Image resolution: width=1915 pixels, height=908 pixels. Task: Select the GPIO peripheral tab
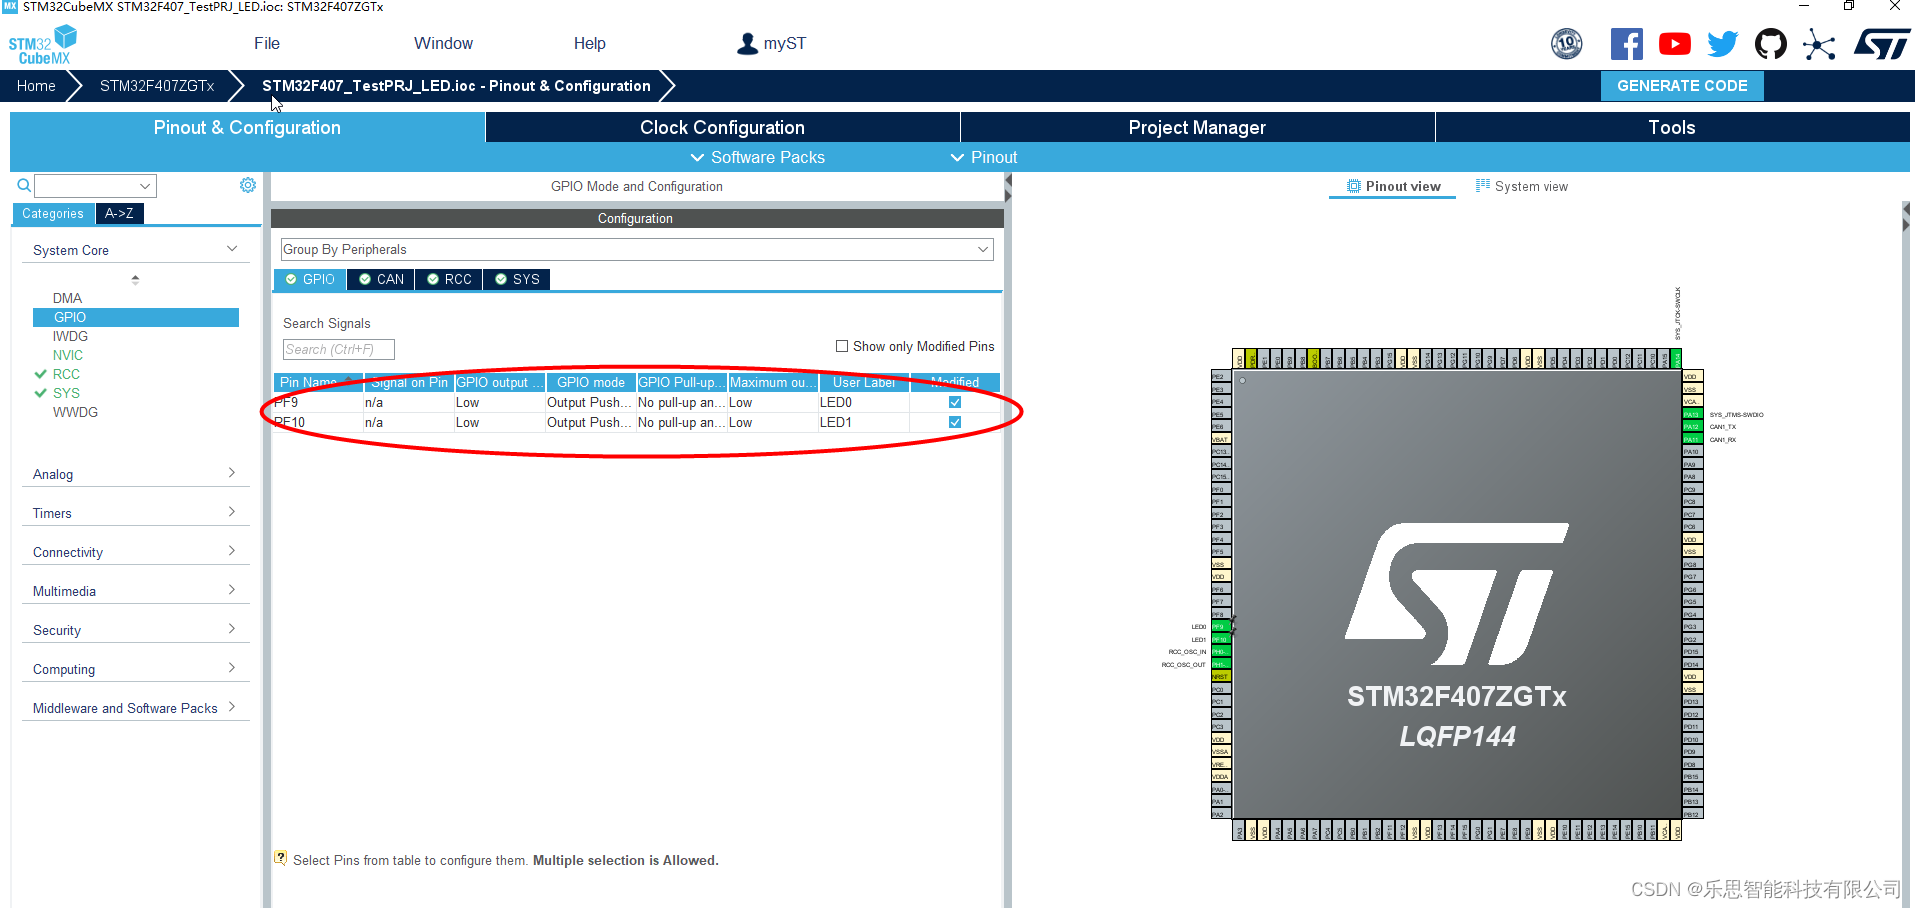pos(310,279)
